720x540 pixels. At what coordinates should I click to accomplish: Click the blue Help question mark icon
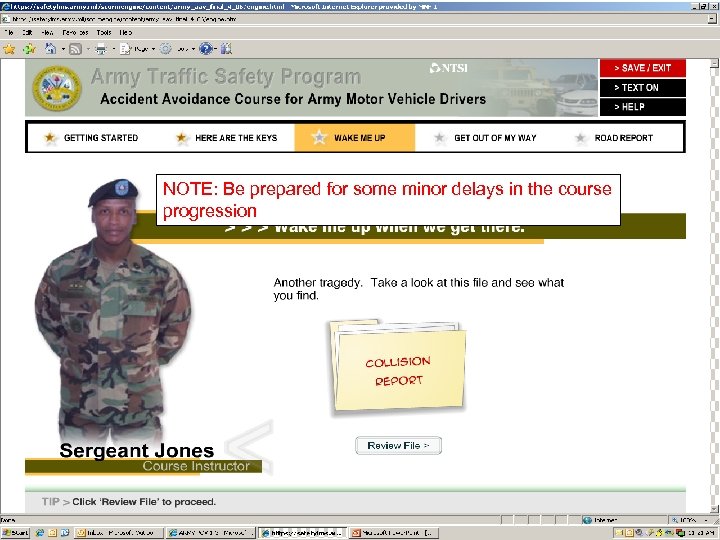[206, 49]
